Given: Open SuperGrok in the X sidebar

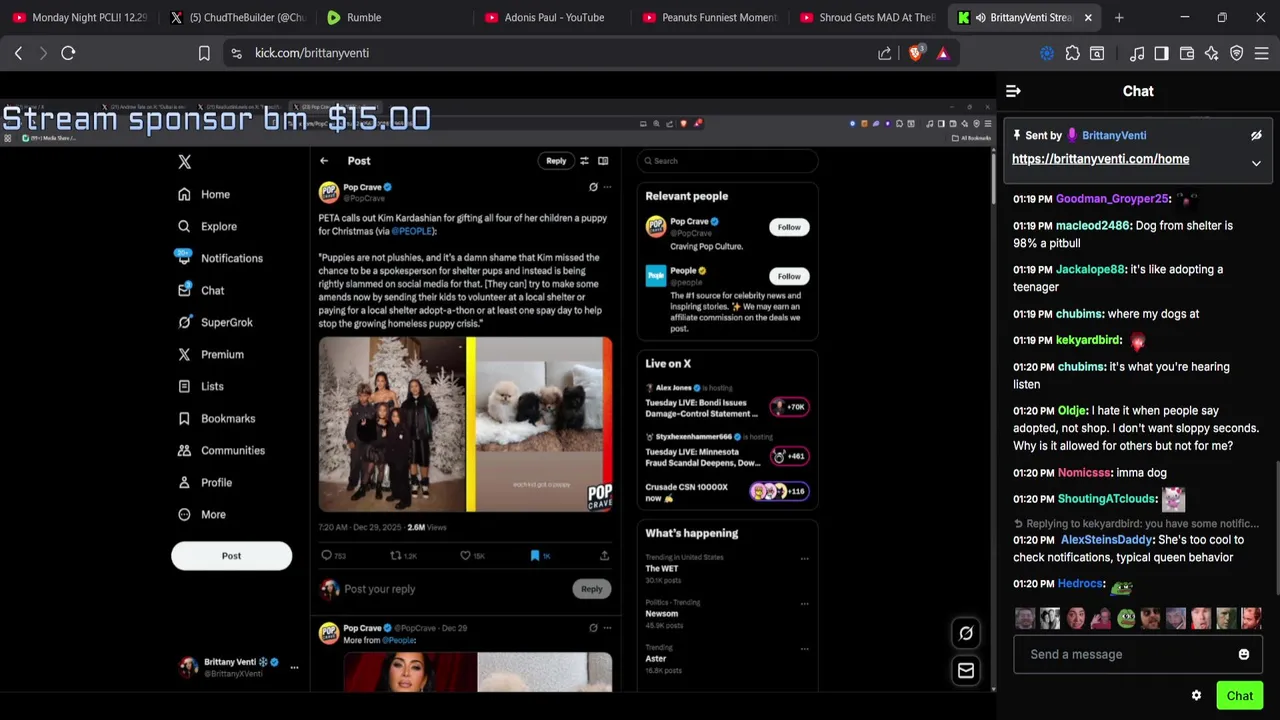Looking at the screenshot, I should tap(215, 322).
